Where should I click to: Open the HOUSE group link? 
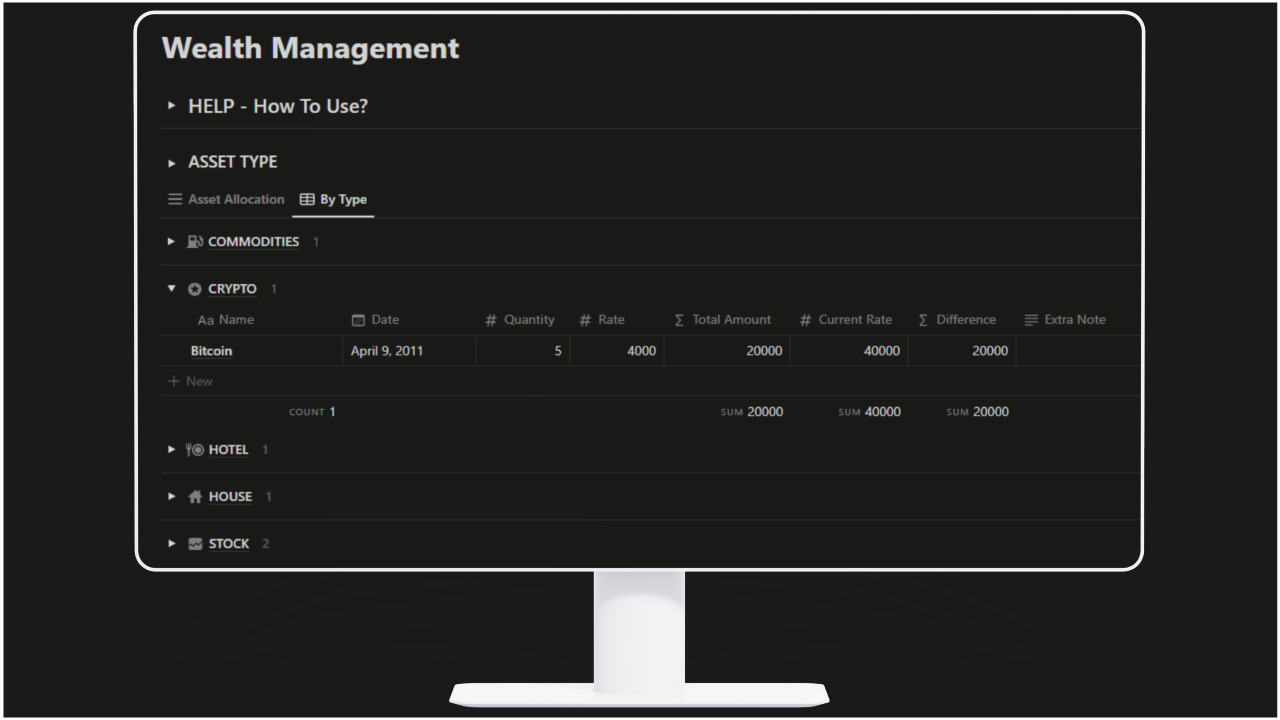click(230, 497)
